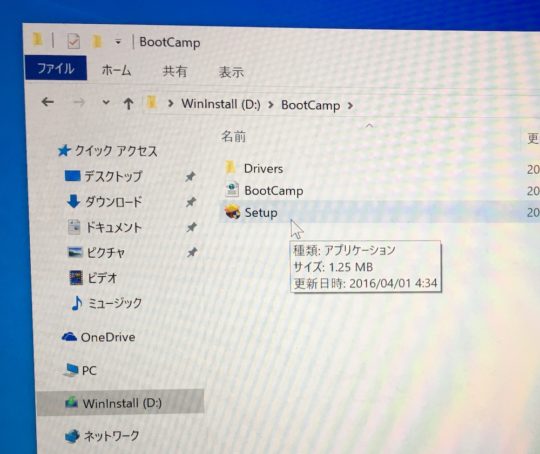Click the PC computer icon
540x454 pixels.
(x=71, y=370)
